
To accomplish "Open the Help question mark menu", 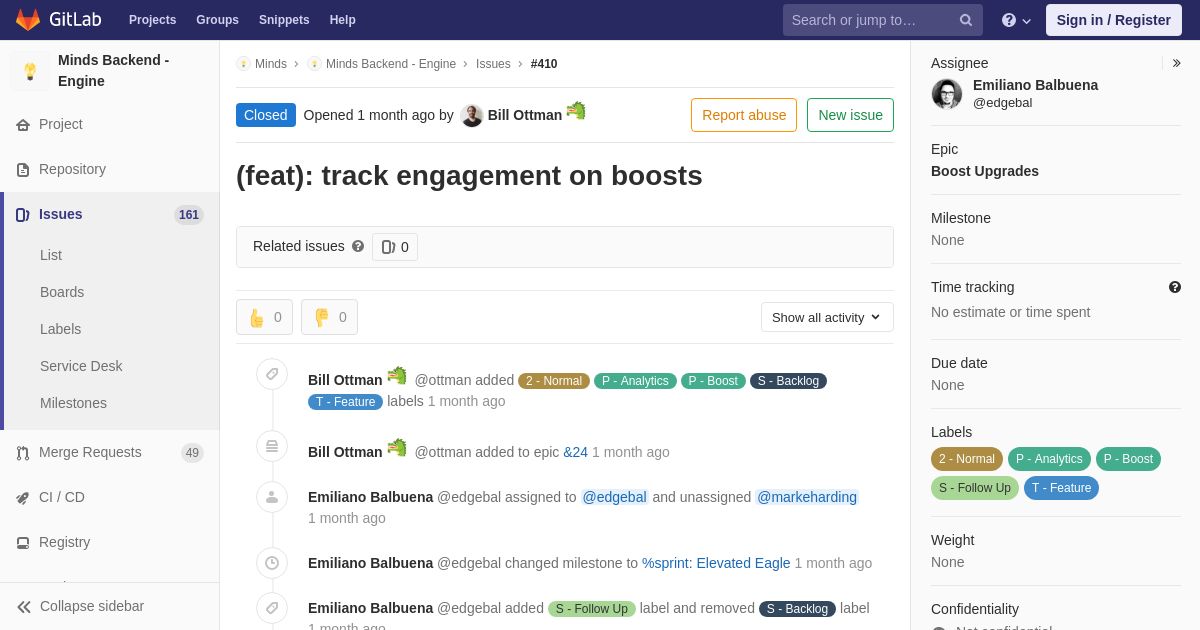I will (x=1016, y=20).
